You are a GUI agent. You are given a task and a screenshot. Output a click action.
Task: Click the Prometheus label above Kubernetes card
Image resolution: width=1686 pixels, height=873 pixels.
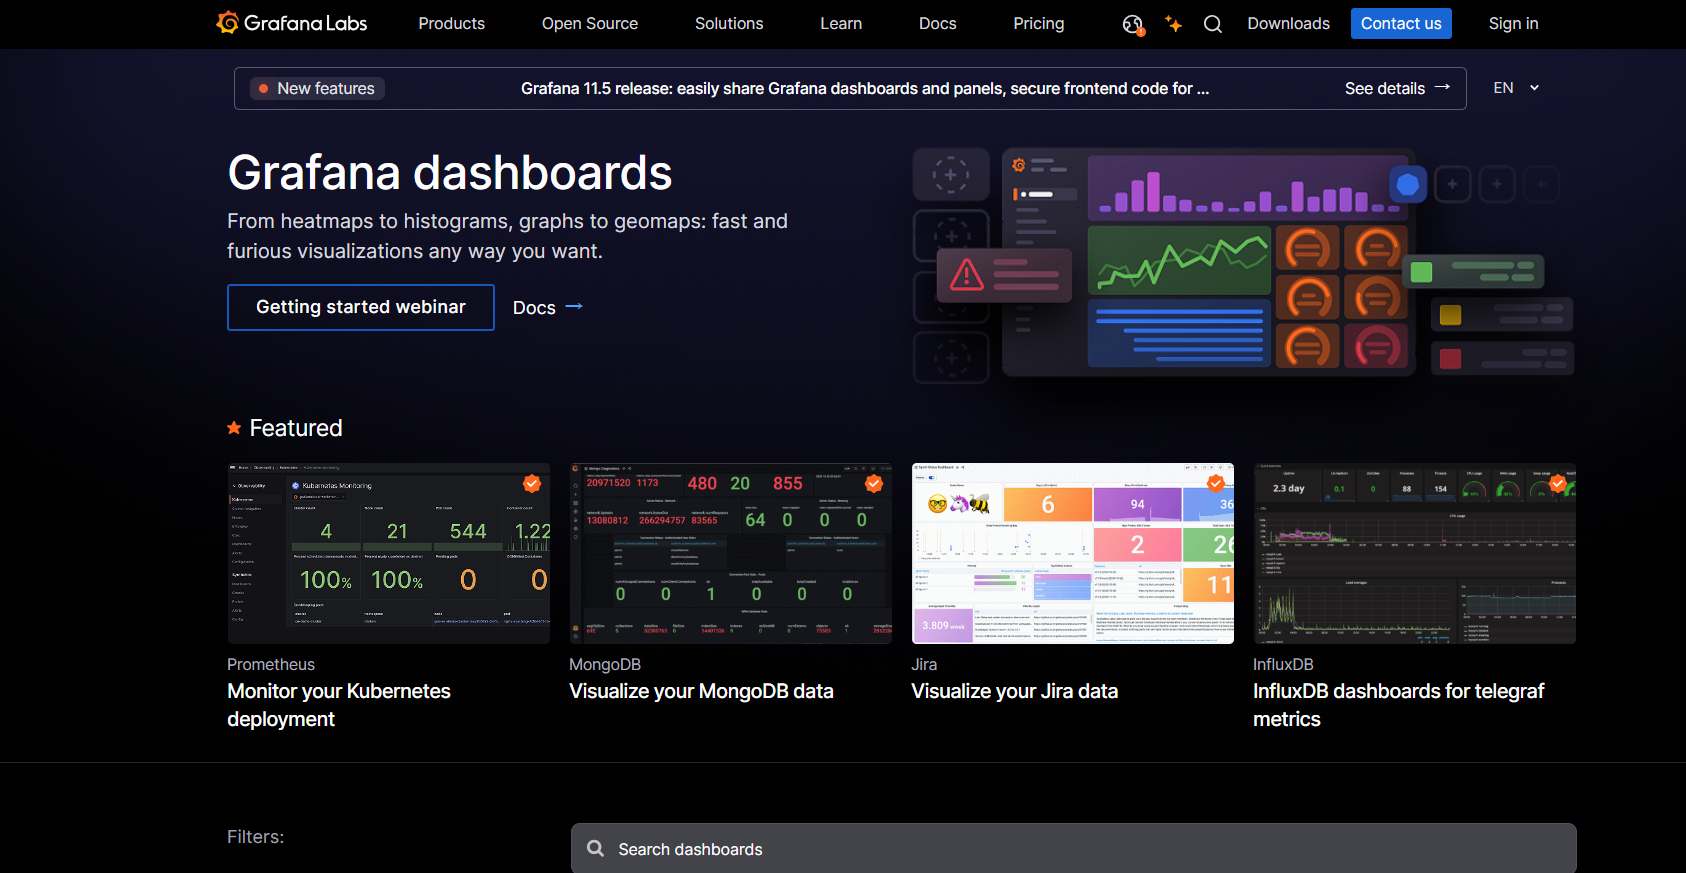(271, 665)
